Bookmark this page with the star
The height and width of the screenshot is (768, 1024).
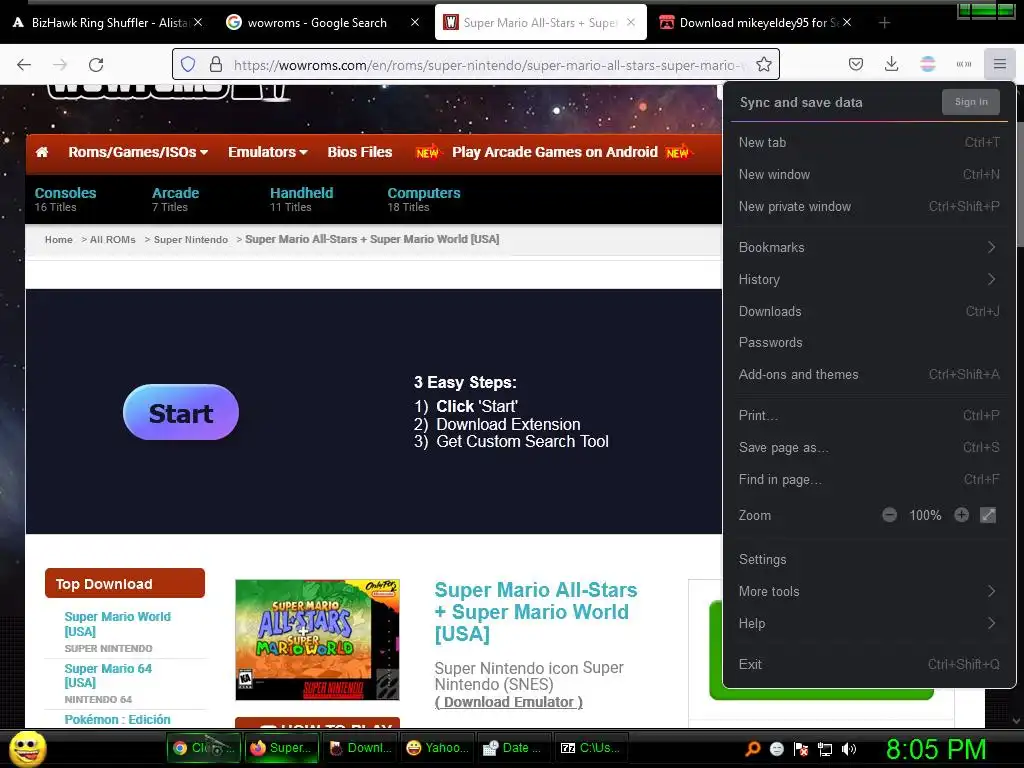pos(763,64)
